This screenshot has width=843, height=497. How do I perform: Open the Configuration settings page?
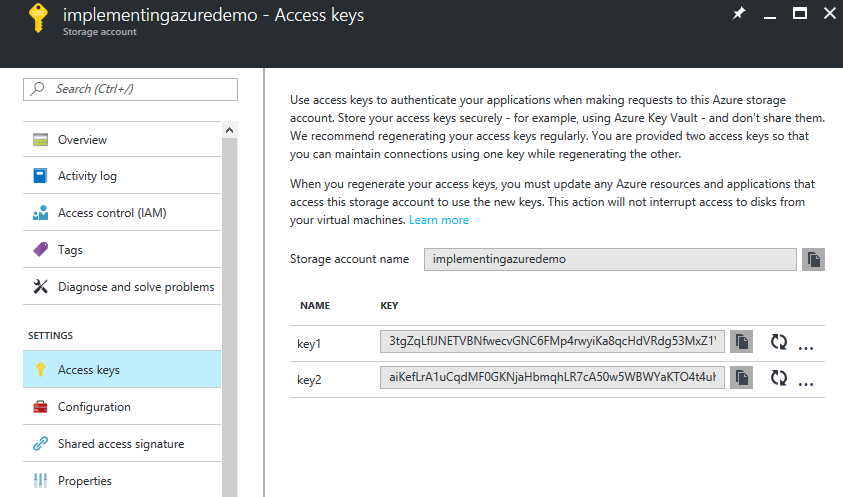94,407
